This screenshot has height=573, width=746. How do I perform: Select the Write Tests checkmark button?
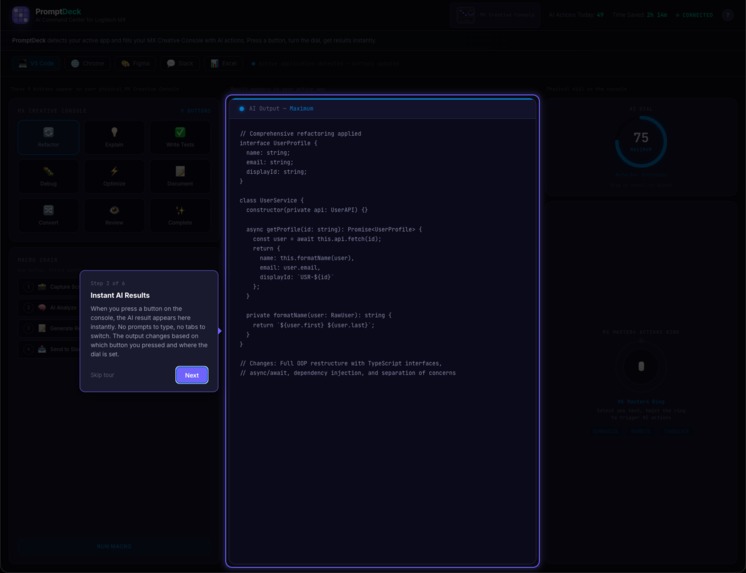click(180, 137)
